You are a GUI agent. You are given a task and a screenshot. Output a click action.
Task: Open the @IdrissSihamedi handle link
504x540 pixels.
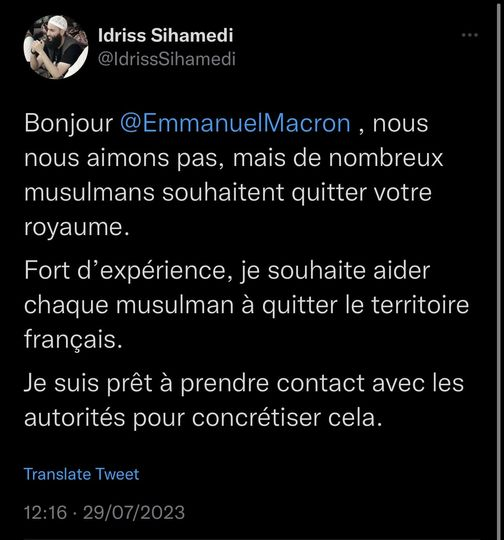[167, 59]
